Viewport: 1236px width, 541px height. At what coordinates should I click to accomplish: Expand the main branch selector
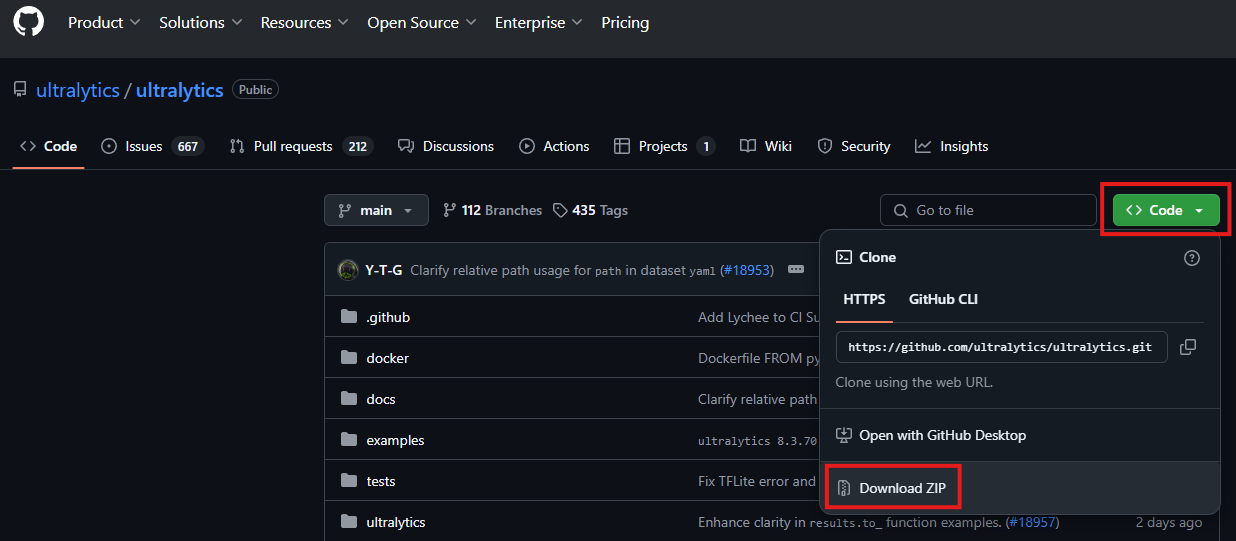click(x=376, y=210)
